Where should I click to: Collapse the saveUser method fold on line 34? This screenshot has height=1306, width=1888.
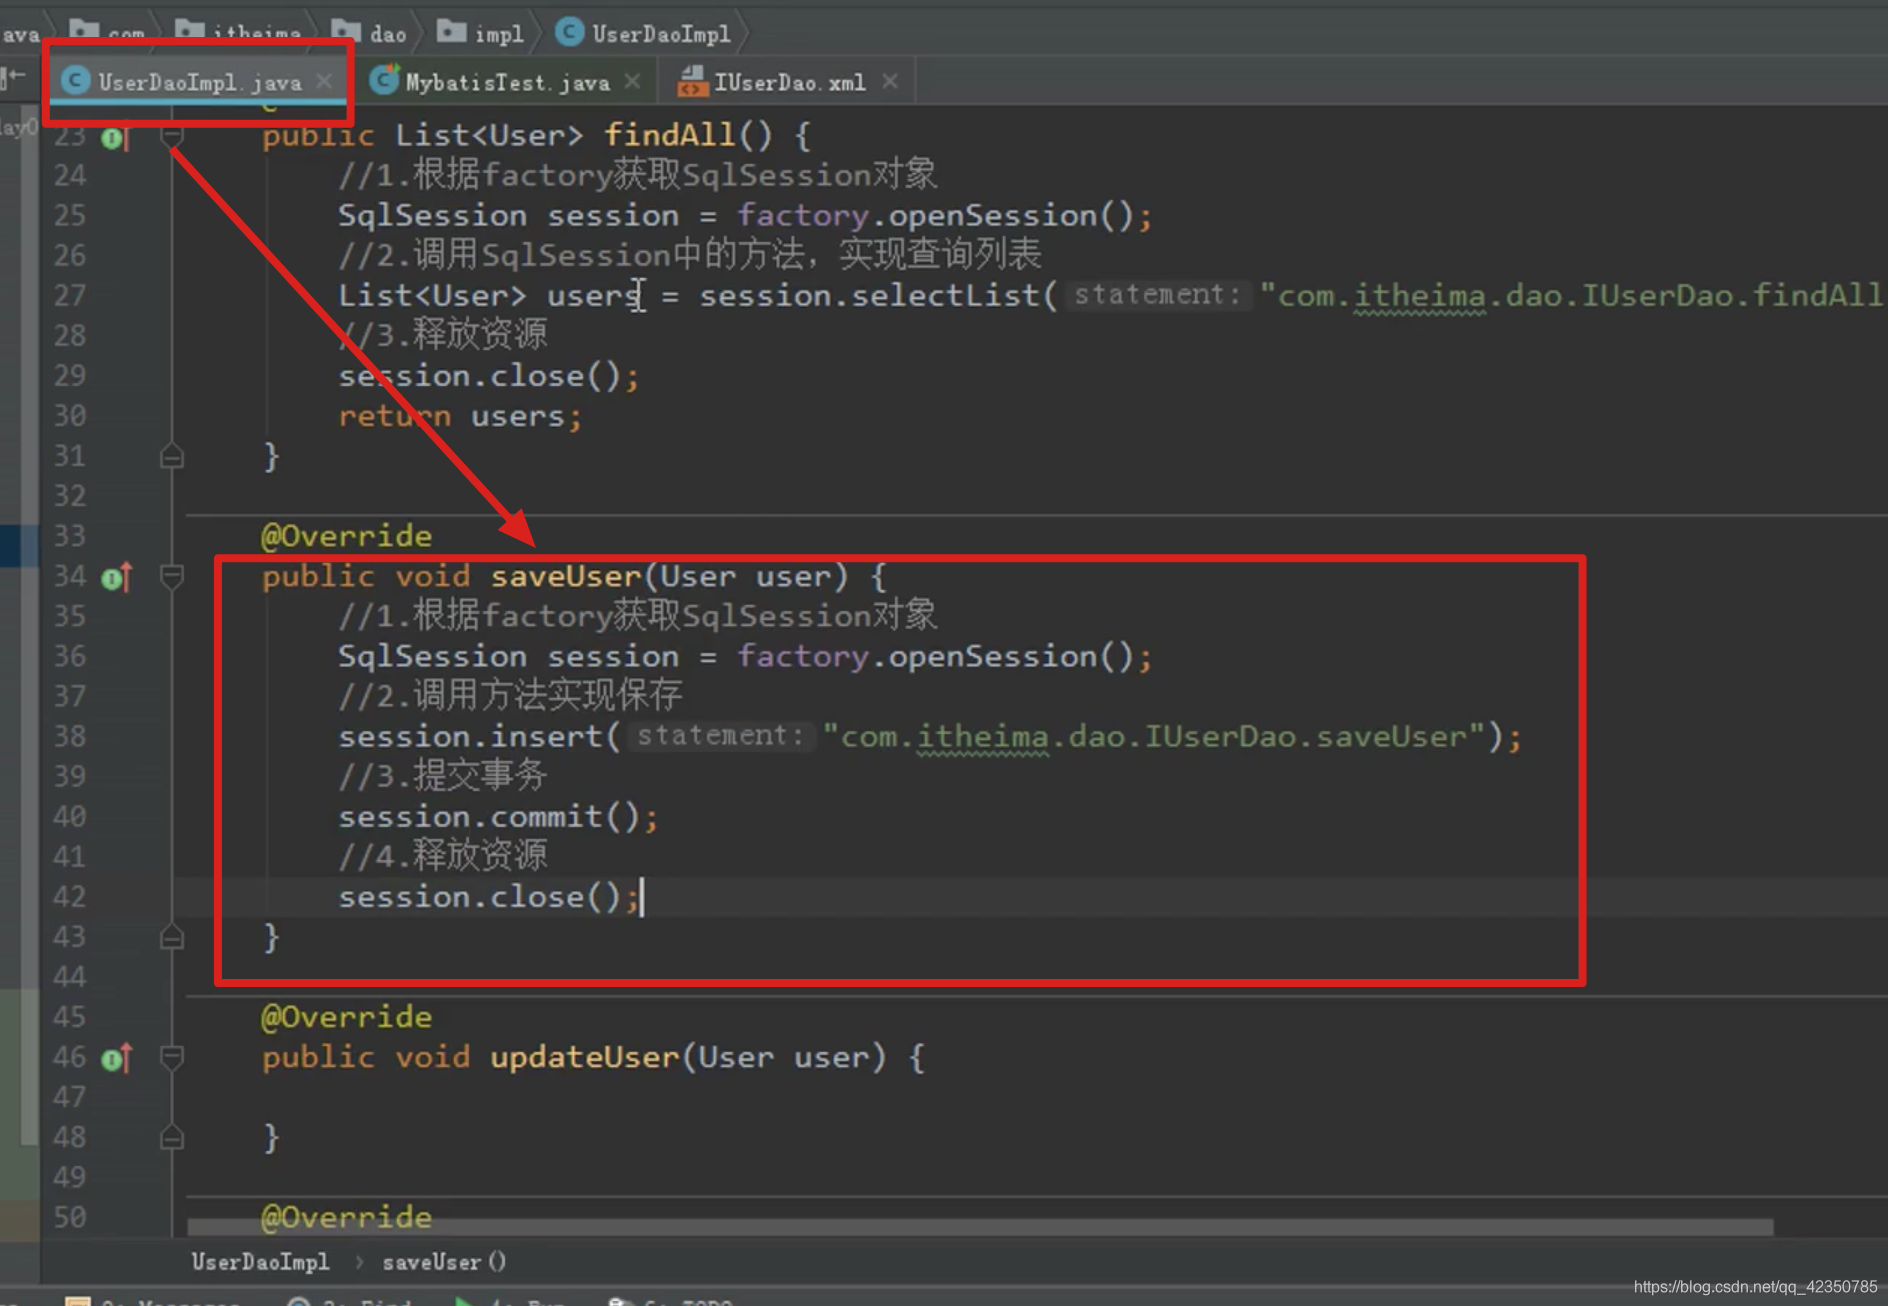pyautogui.click(x=172, y=577)
